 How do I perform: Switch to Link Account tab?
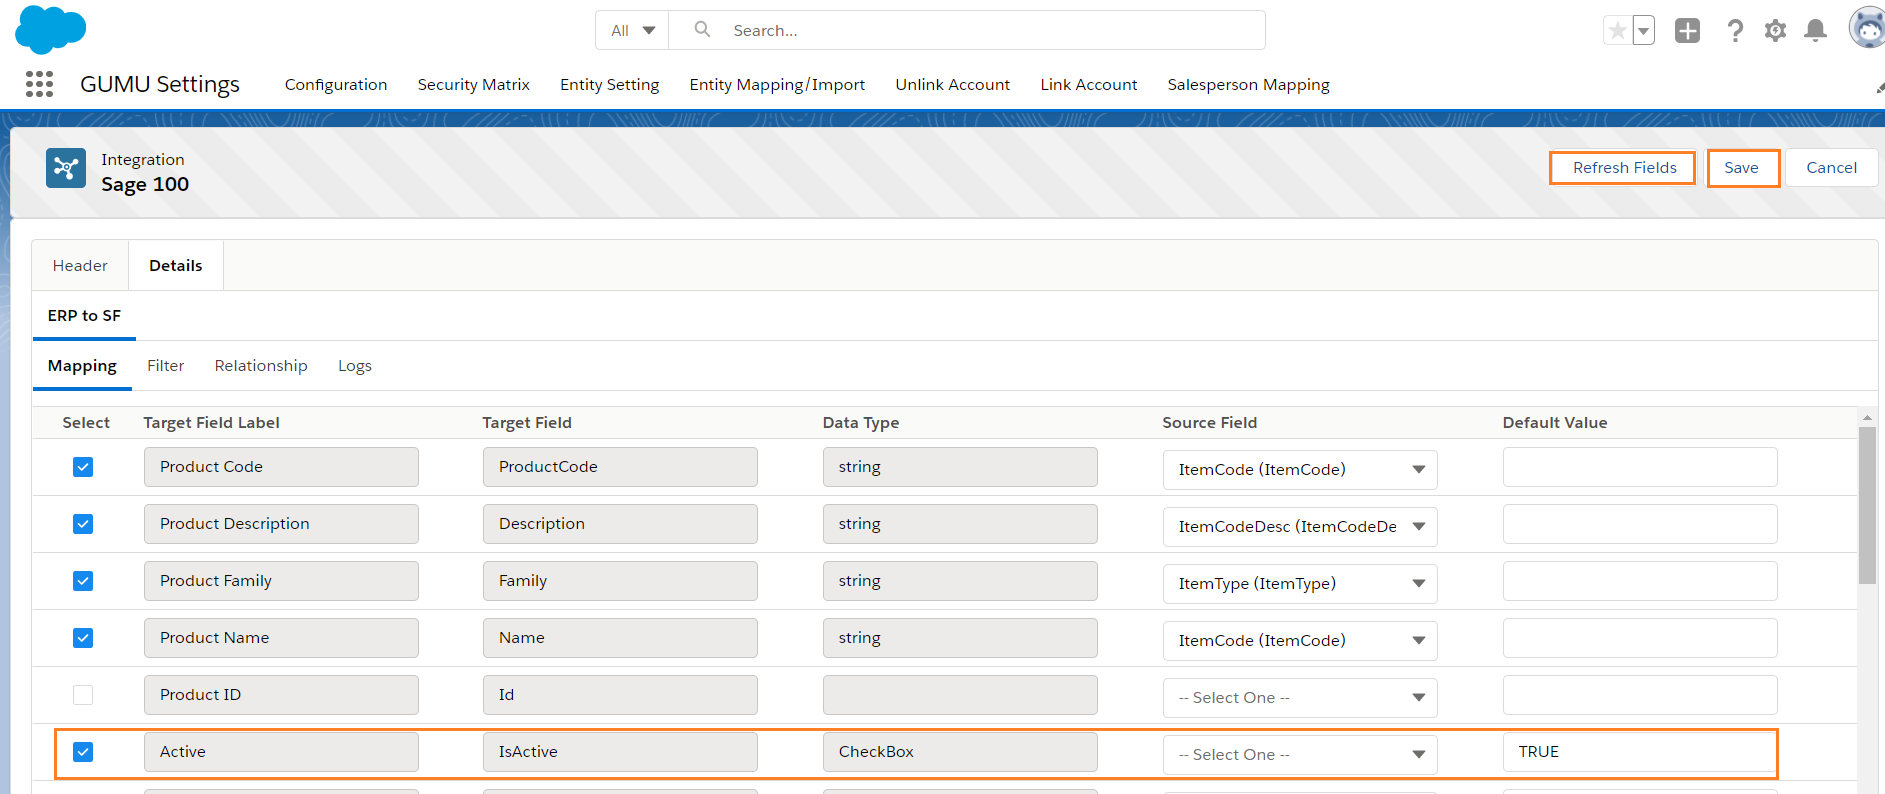coord(1089,85)
